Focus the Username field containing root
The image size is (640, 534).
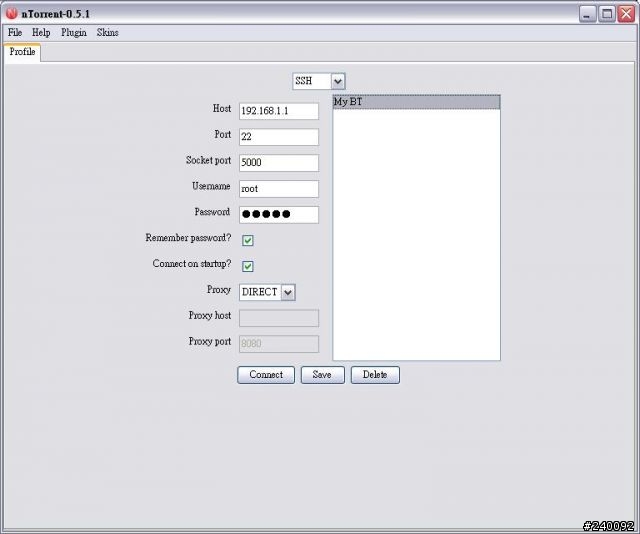[x=279, y=189]
